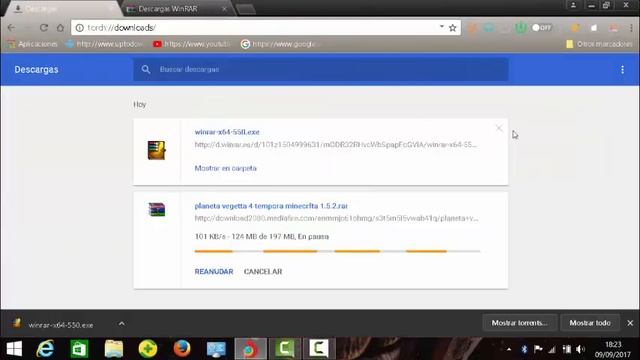
Task: Open Windows Start menu
Action: 14,349
